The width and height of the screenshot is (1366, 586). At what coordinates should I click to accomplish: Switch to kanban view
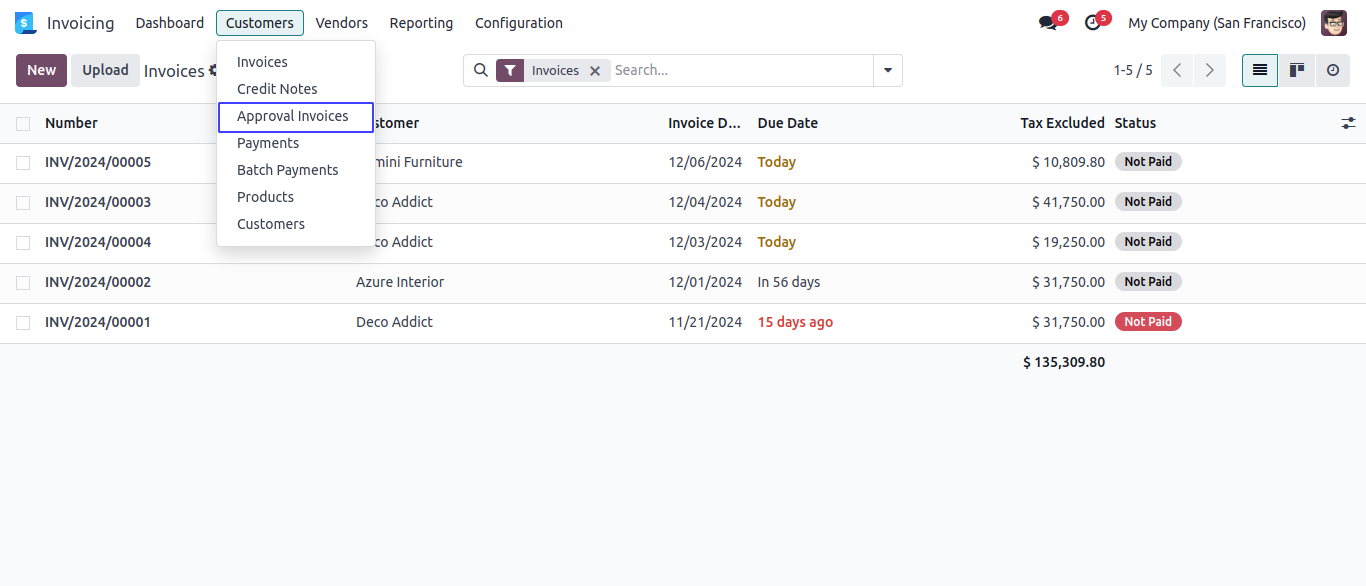point(1296,70)
